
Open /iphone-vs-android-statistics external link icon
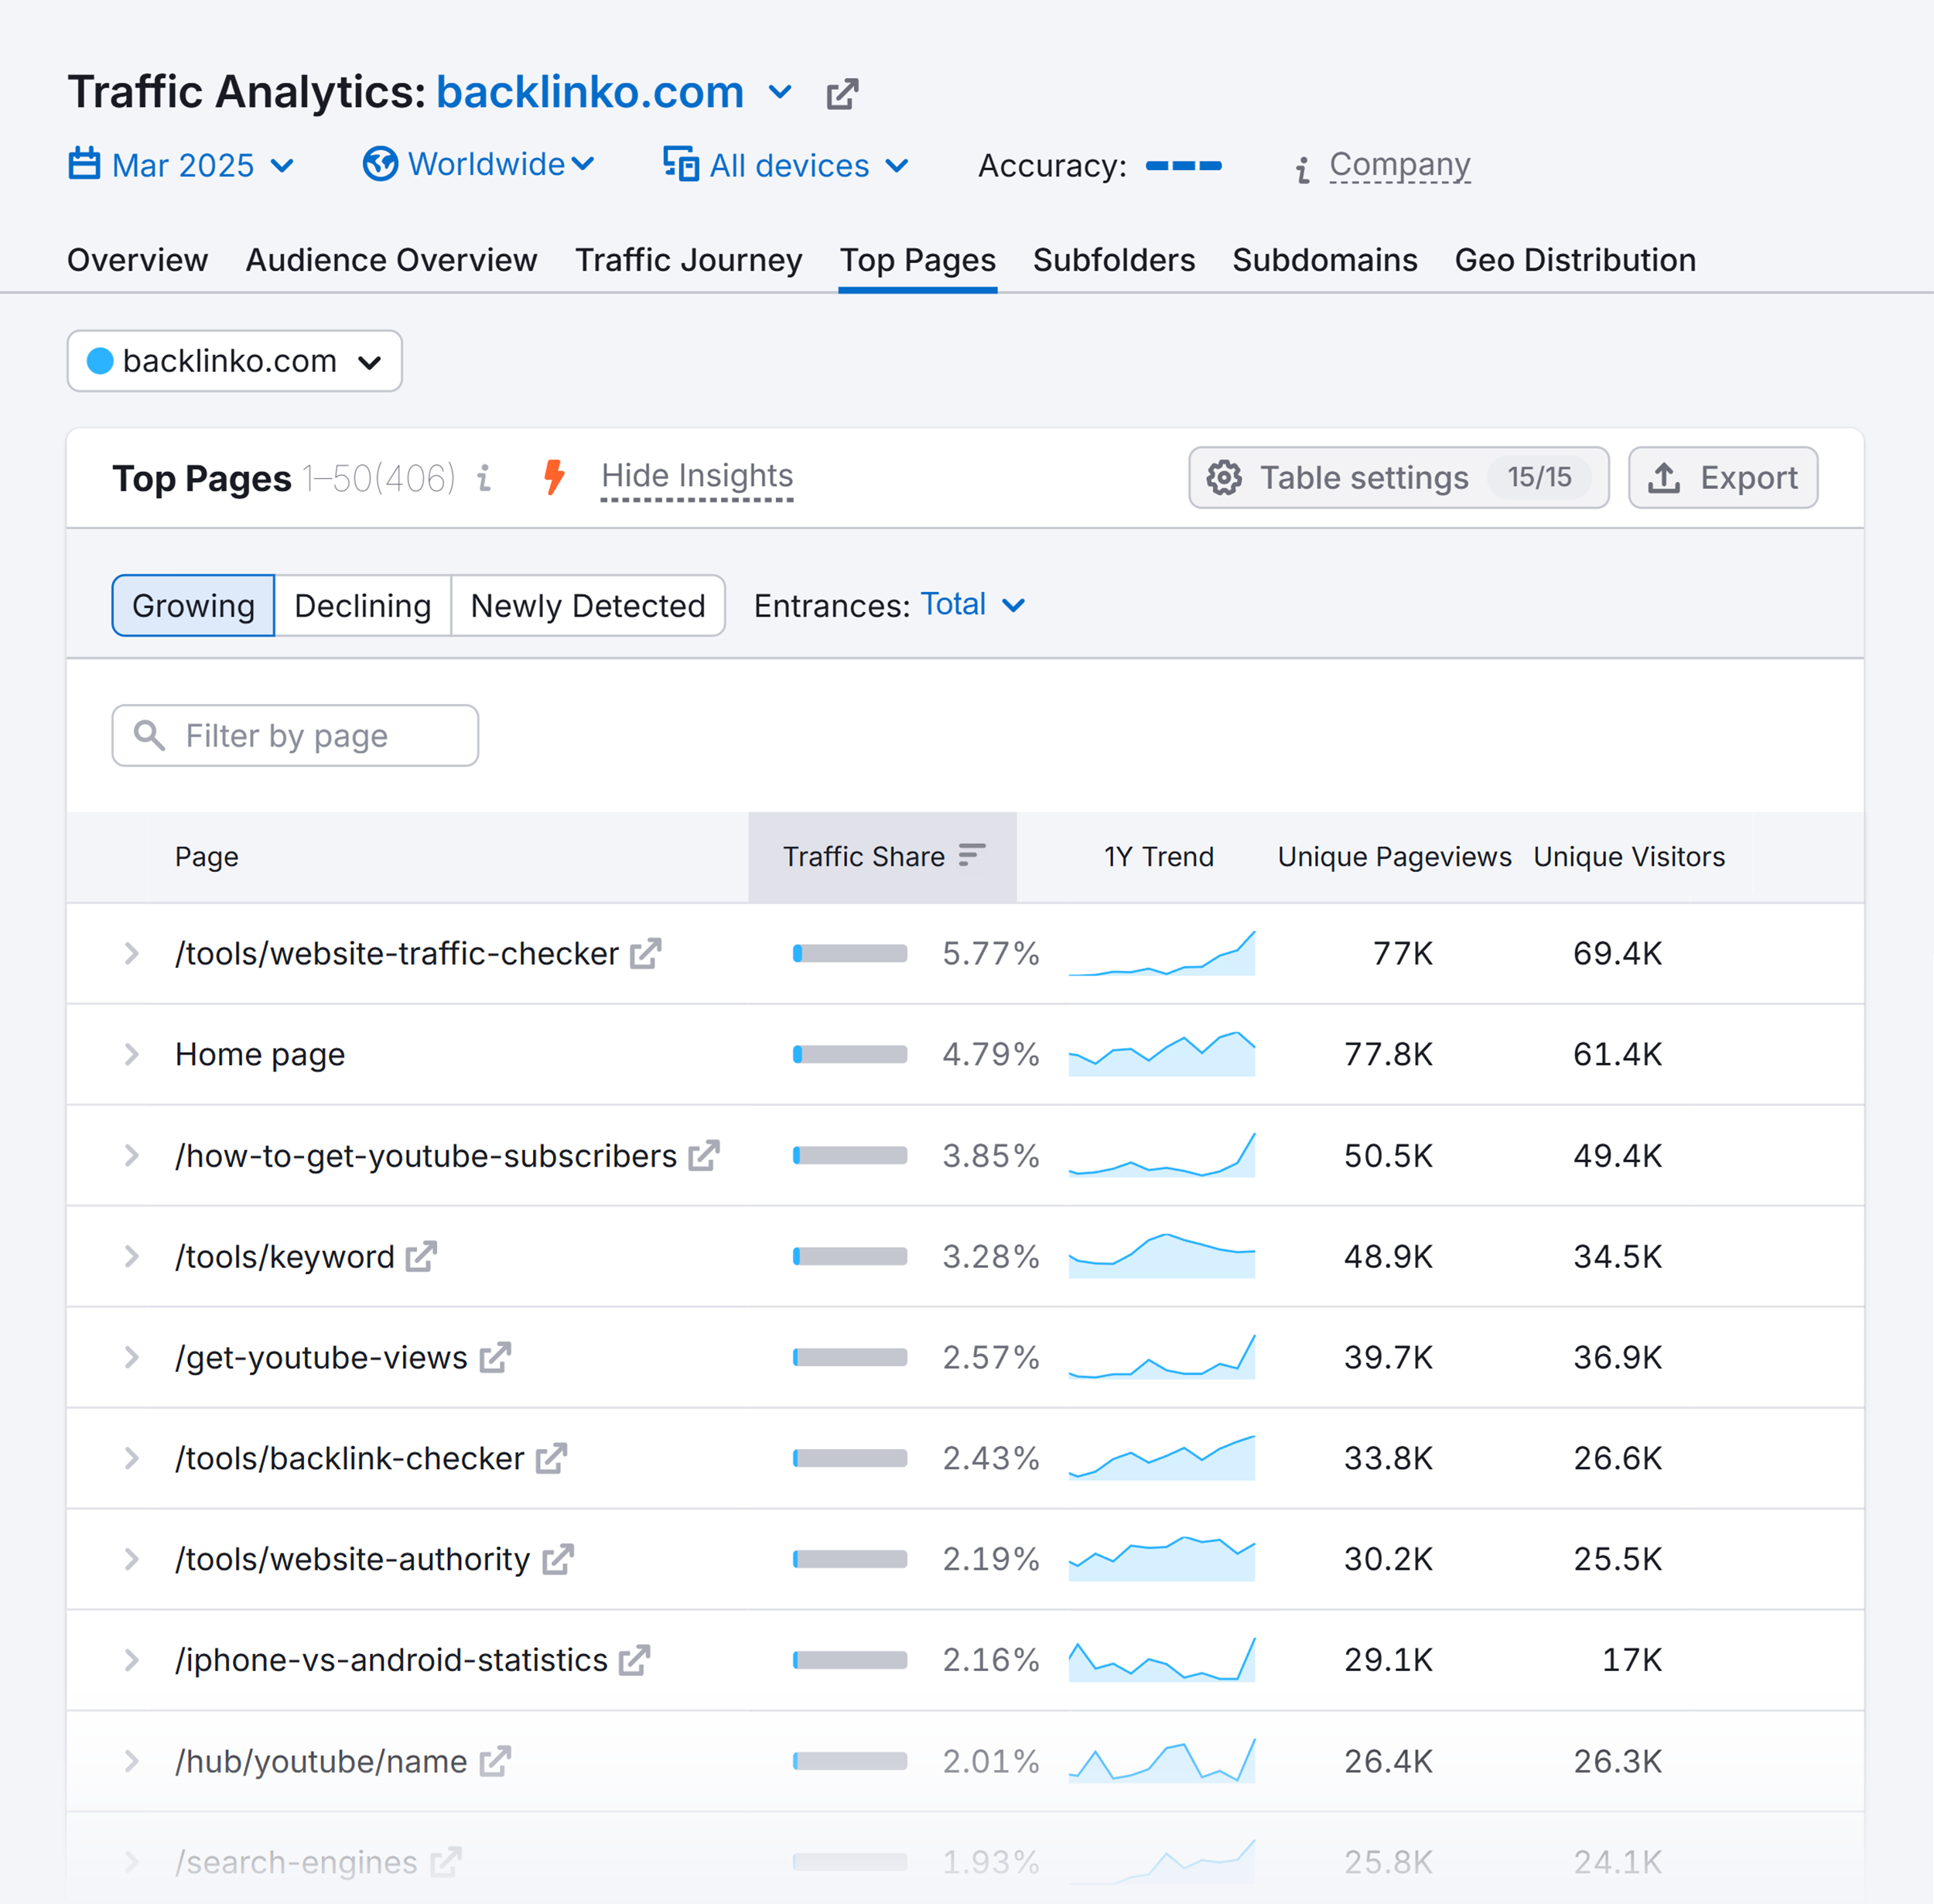(x=634, y=1660)
